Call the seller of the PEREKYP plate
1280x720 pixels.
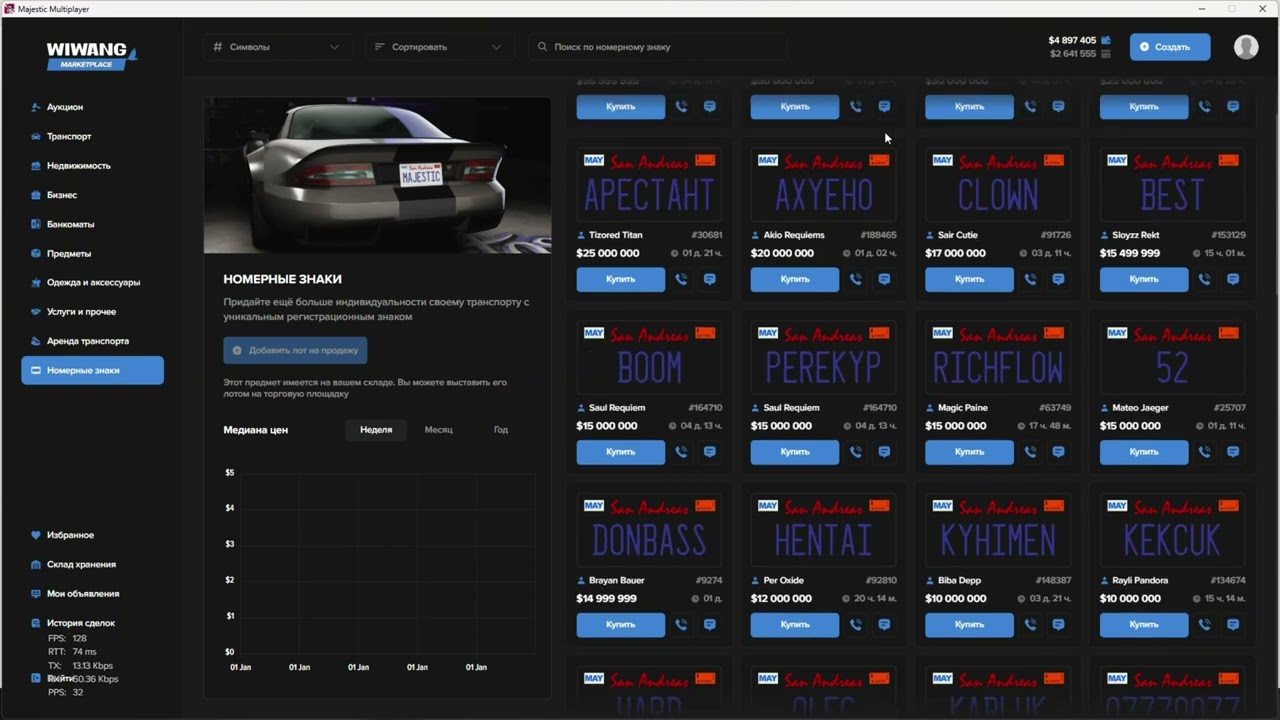[x=856, y=452]
